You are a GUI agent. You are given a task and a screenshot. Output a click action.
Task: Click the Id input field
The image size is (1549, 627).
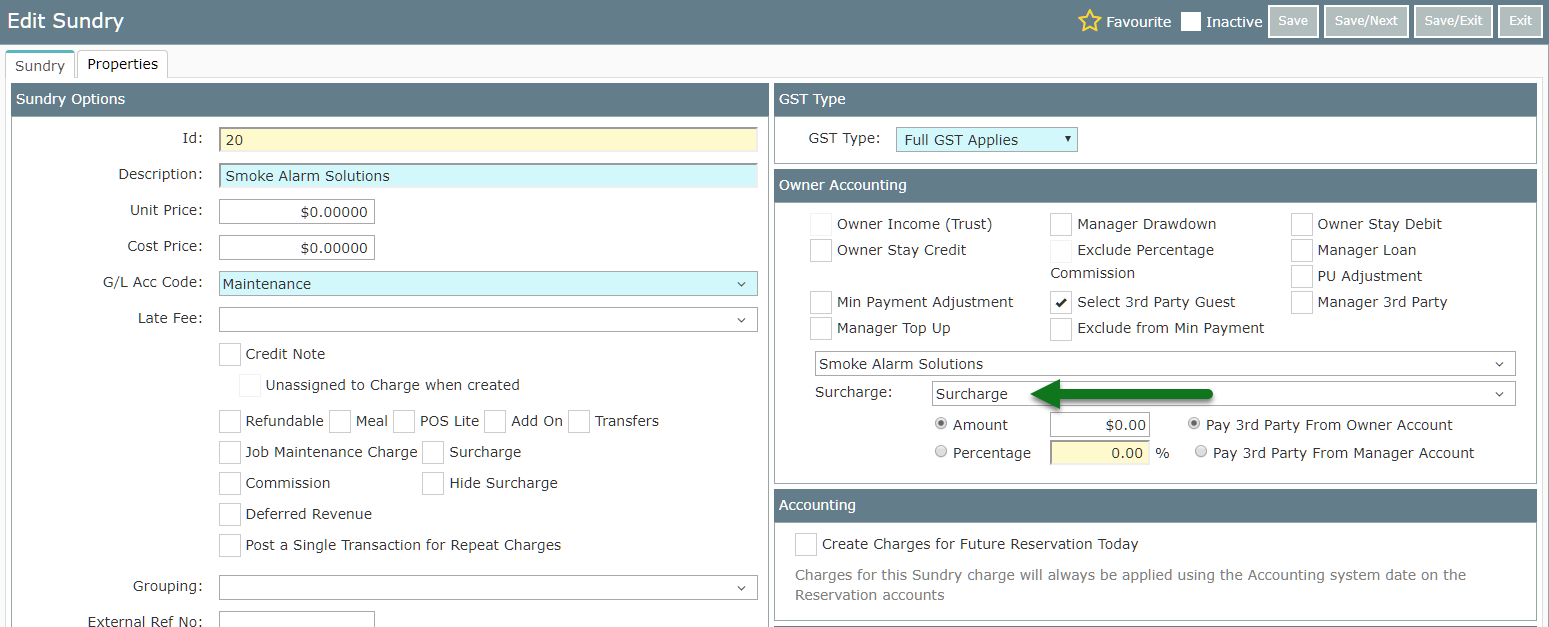pos(488,140)
